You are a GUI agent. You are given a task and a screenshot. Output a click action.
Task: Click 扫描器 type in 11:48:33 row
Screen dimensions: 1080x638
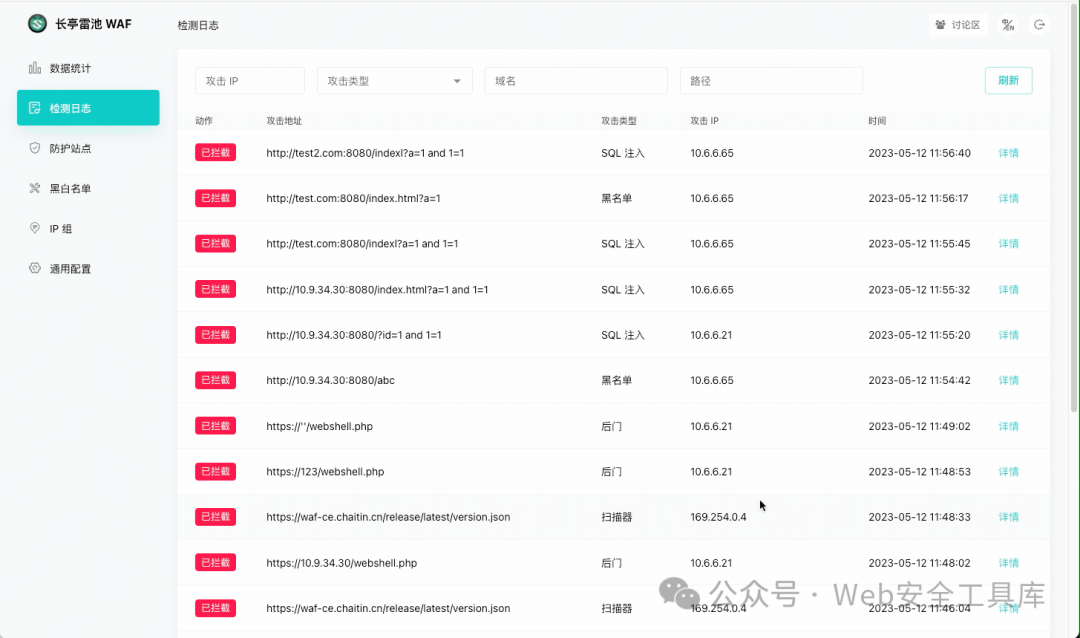click(x=616, y=517)
